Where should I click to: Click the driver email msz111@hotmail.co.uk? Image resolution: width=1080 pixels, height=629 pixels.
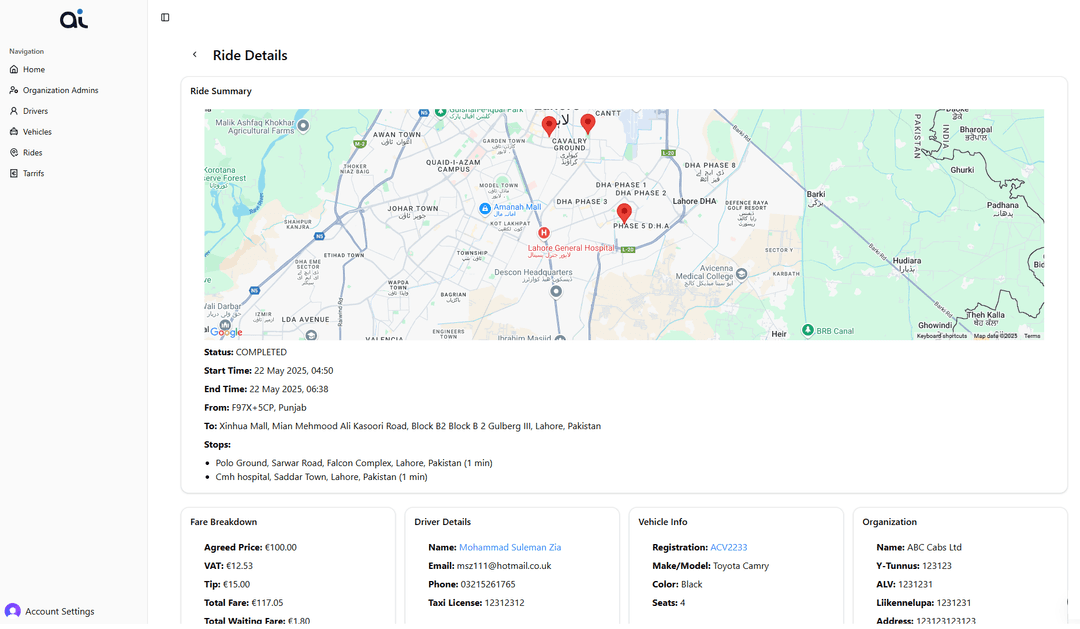pos(503,566)
